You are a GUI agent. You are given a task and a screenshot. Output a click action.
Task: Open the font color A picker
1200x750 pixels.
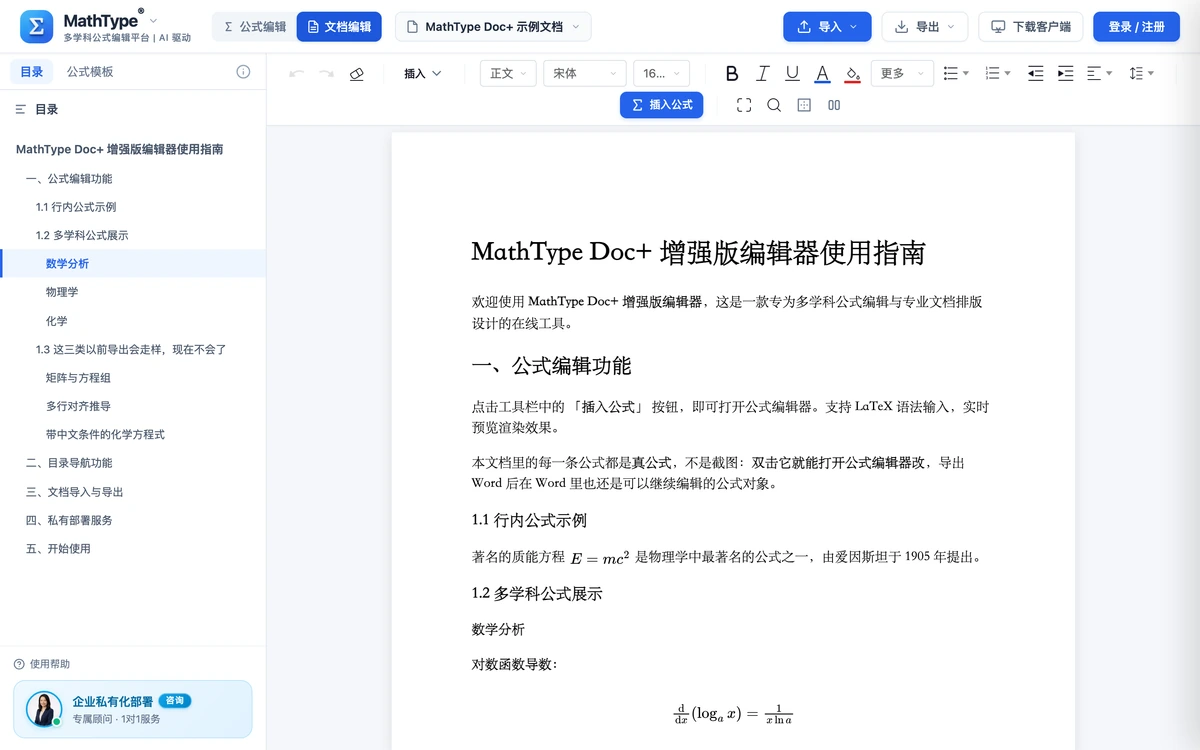tap(822, 74)
